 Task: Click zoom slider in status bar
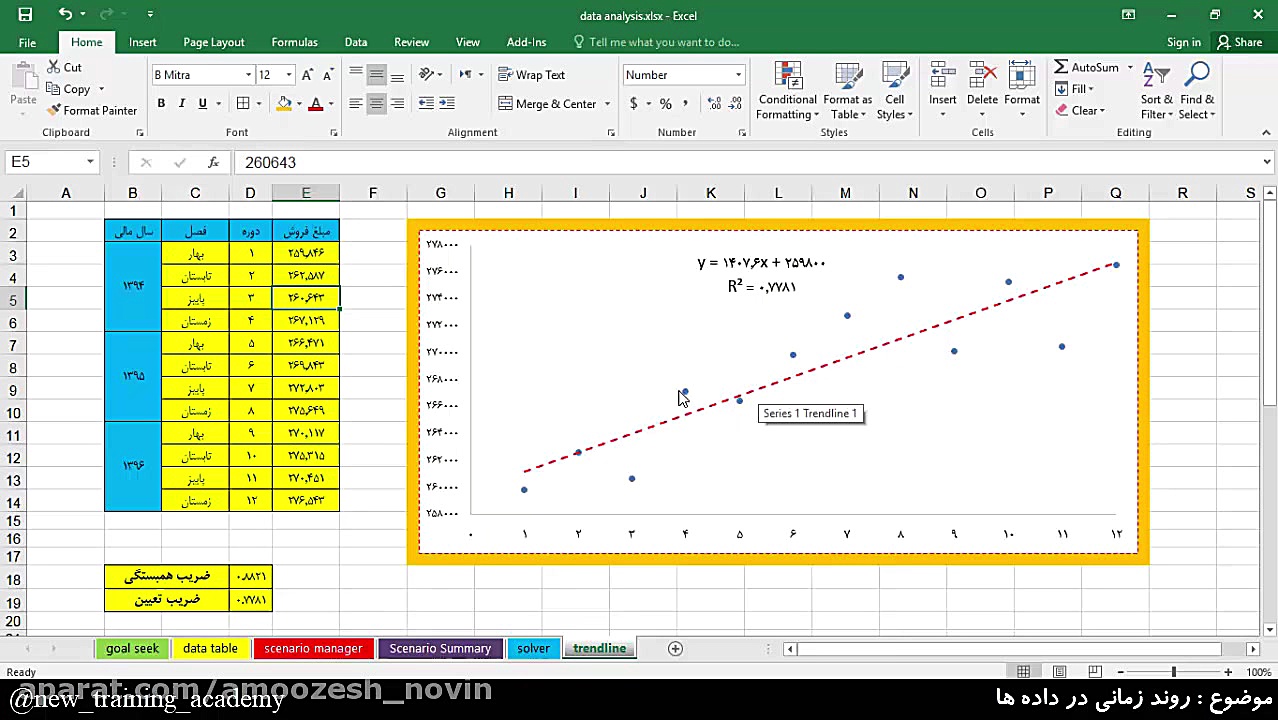[x=1175, y=672]
